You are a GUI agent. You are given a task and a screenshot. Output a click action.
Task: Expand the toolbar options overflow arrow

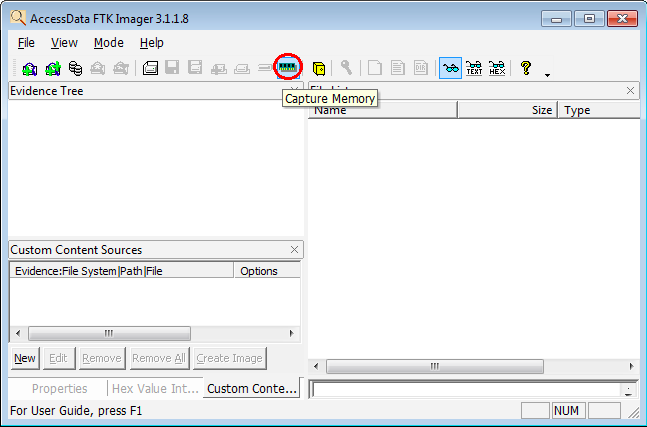tap(548, 75)
